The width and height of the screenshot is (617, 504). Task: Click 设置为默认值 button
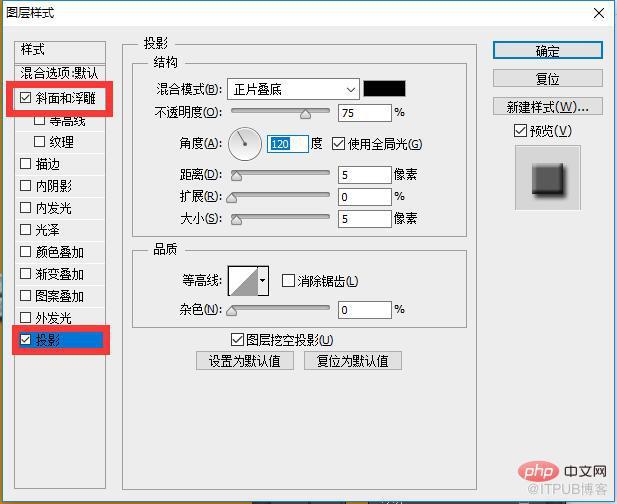pos(245,361)
